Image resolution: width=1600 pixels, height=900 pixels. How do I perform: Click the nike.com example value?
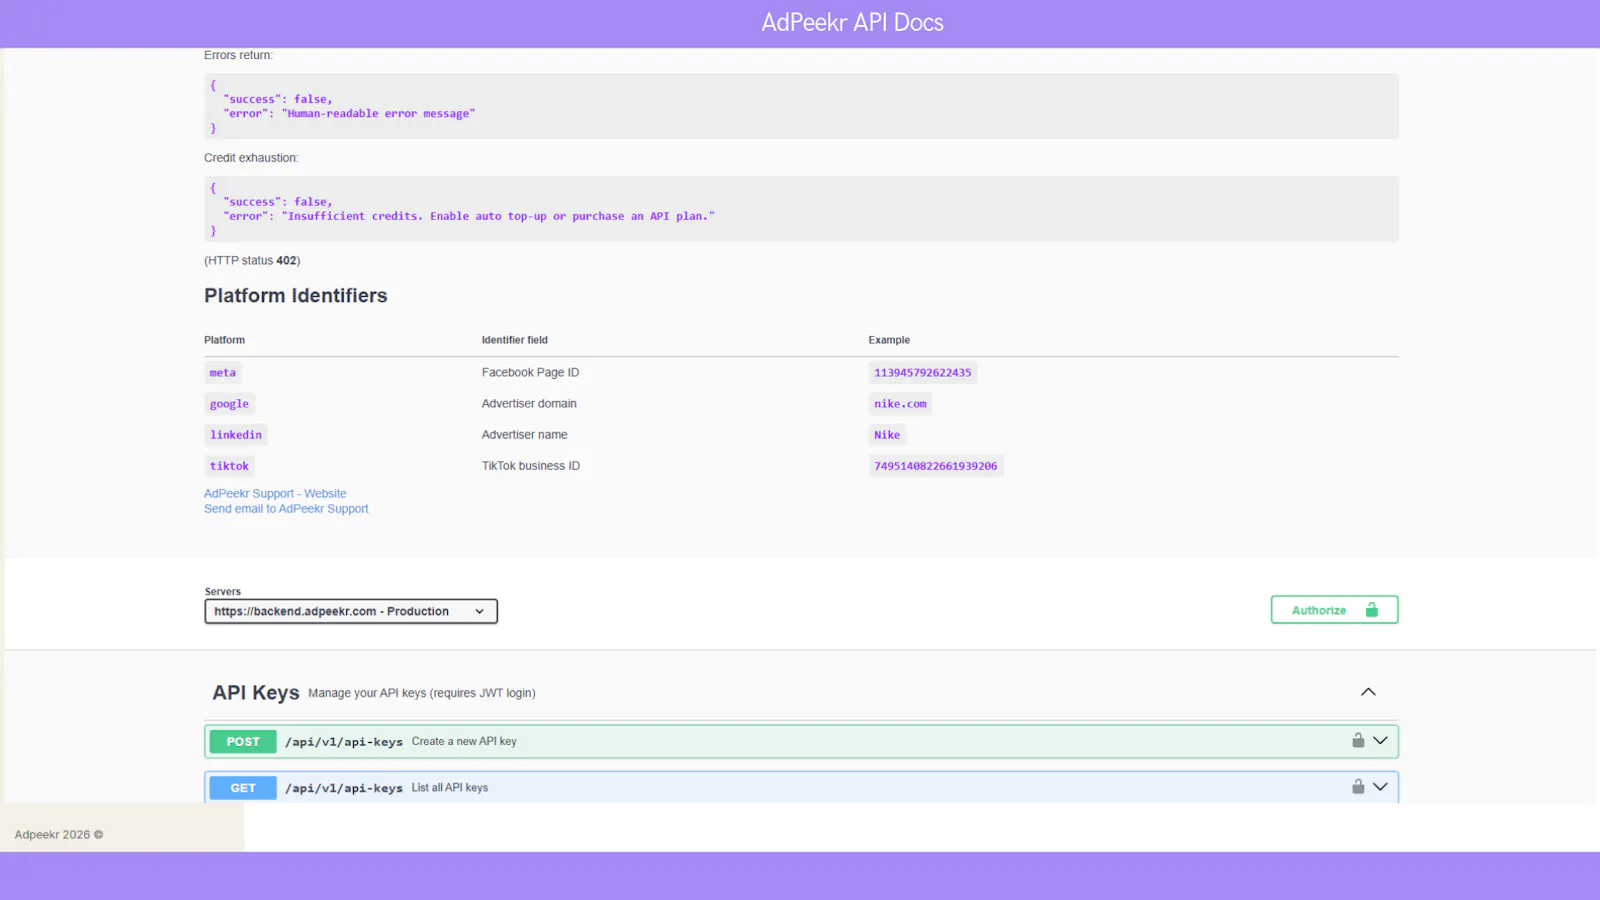pos(900,404)
